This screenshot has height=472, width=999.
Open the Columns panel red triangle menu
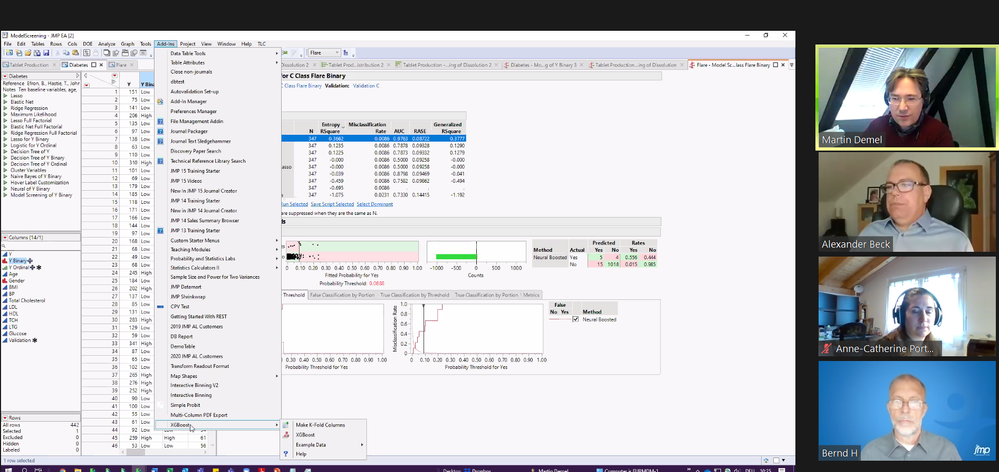coord(4,238)
